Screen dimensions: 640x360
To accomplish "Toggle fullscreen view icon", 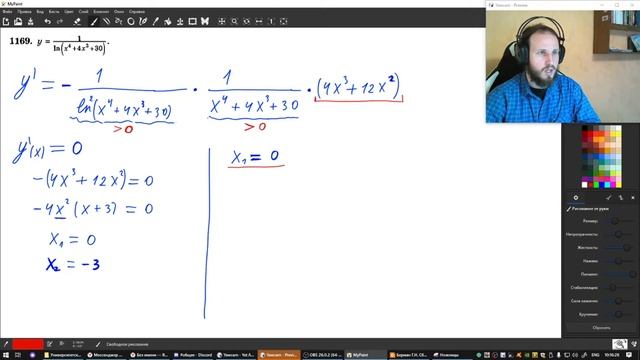I will (x=284, y=21).
